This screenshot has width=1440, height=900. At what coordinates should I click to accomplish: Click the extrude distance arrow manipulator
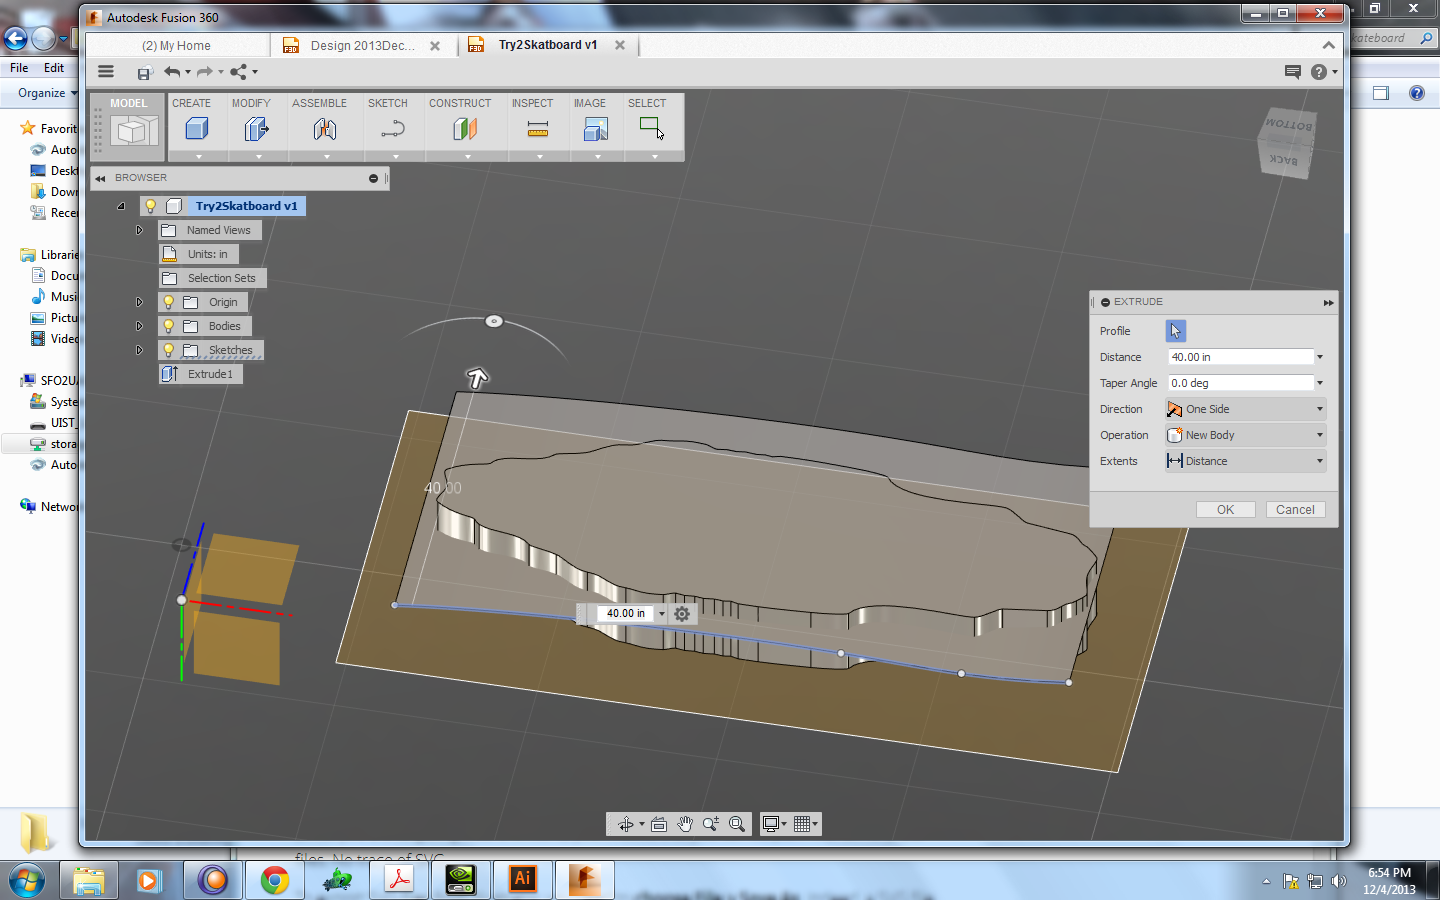click(477, 378)
